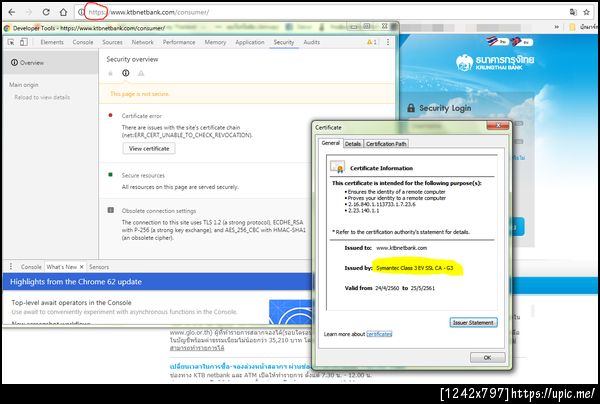Select the info circle in Security overview

[x=126, y=73]
